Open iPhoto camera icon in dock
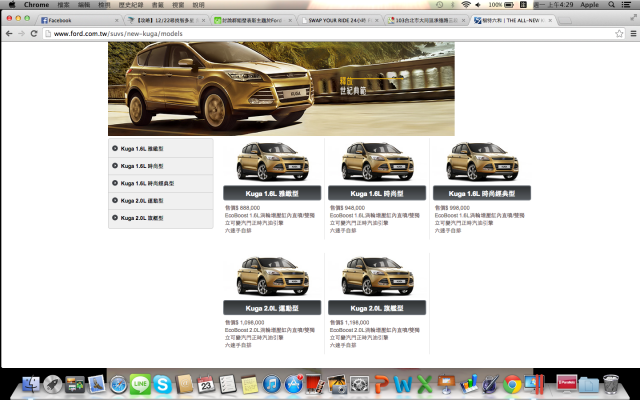The image size is (640, 400). coord(337,384)
